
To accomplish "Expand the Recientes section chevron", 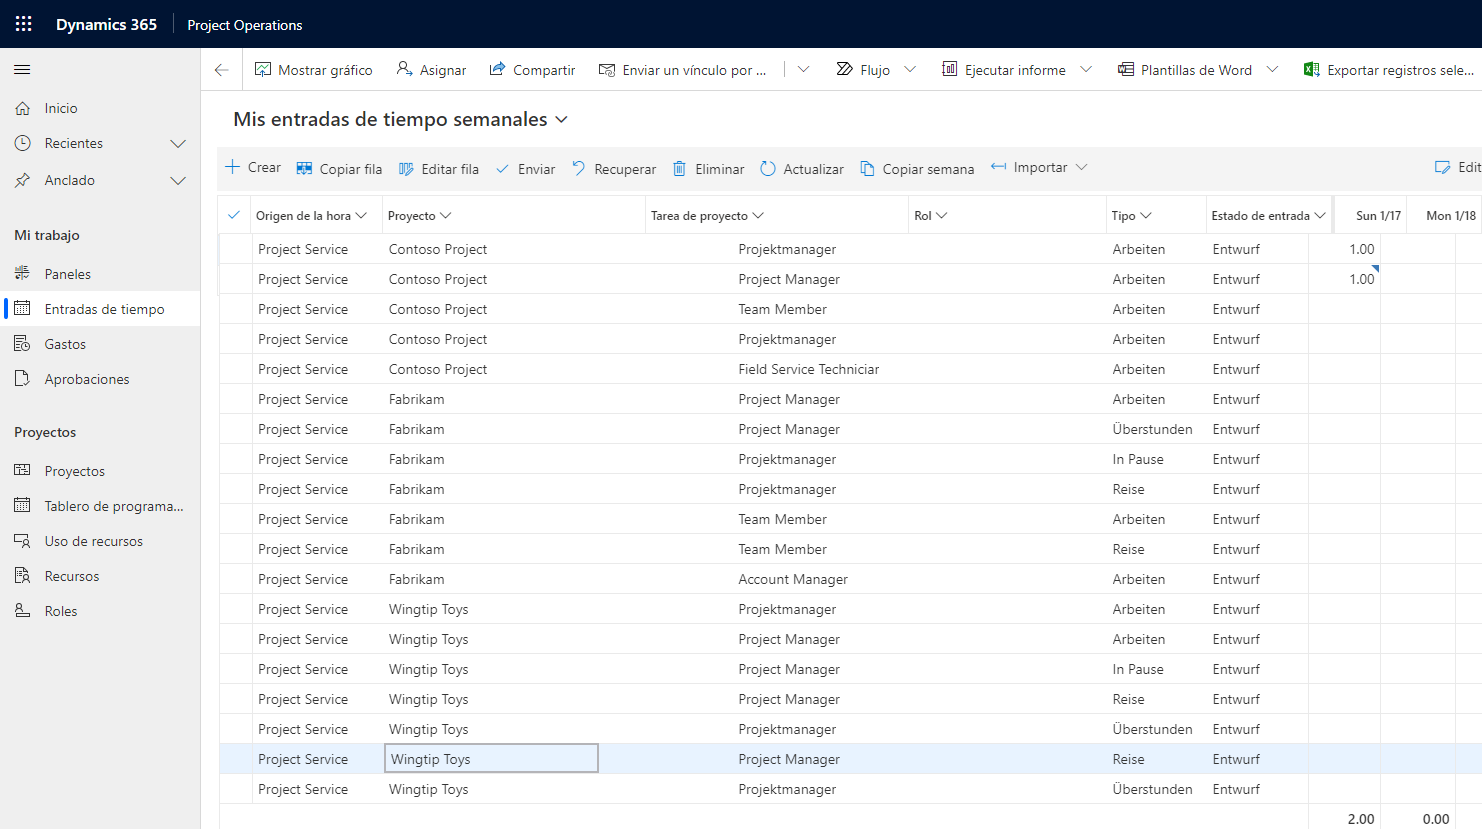I will pos(178,143).
